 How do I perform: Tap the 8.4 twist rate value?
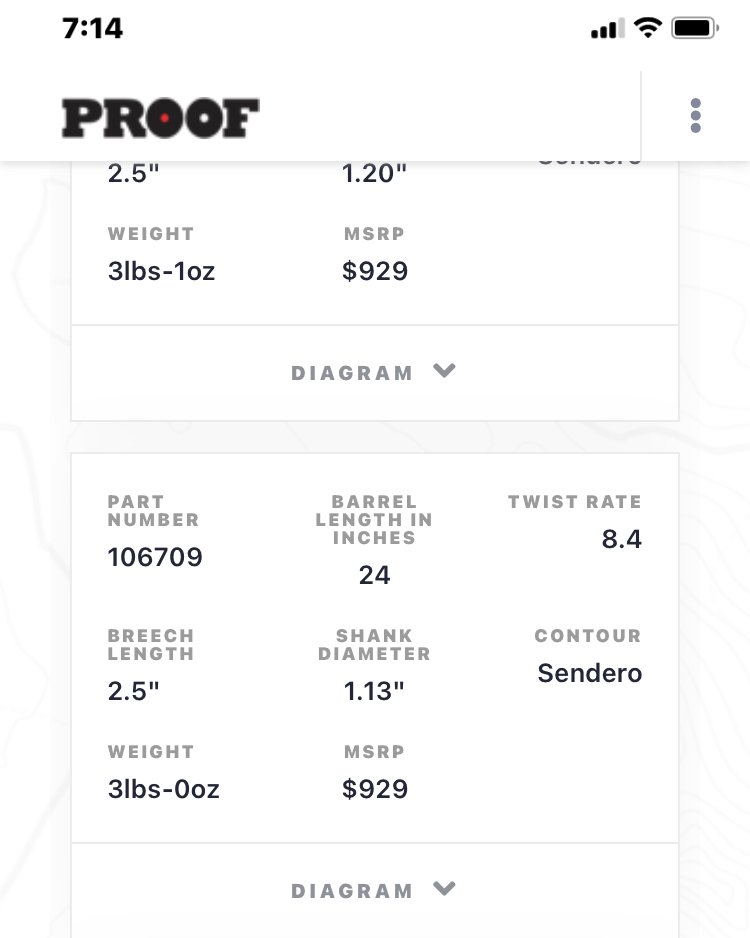click(621, 539)
